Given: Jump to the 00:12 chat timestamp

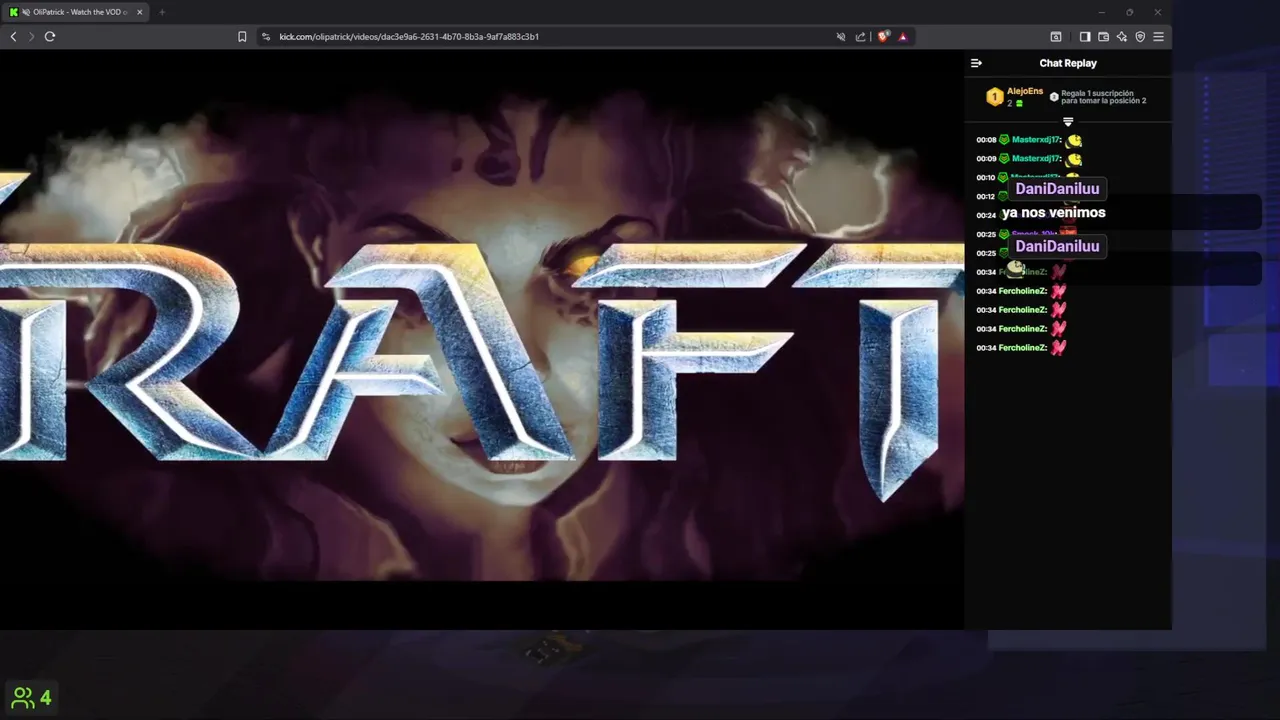Looking at the screenshot, I should pyautogui.click(x=986, y=196).
